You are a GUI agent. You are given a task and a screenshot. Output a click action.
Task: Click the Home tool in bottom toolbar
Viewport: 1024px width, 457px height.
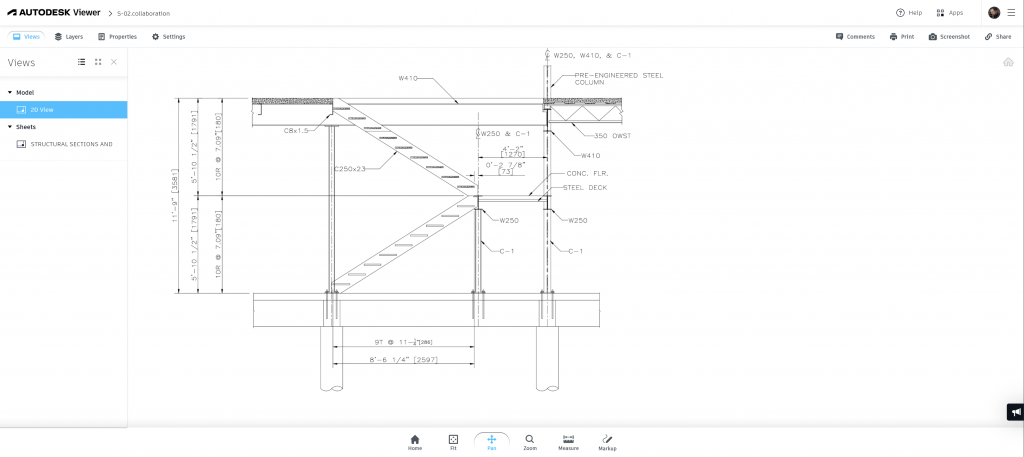[x=415, y=442]
